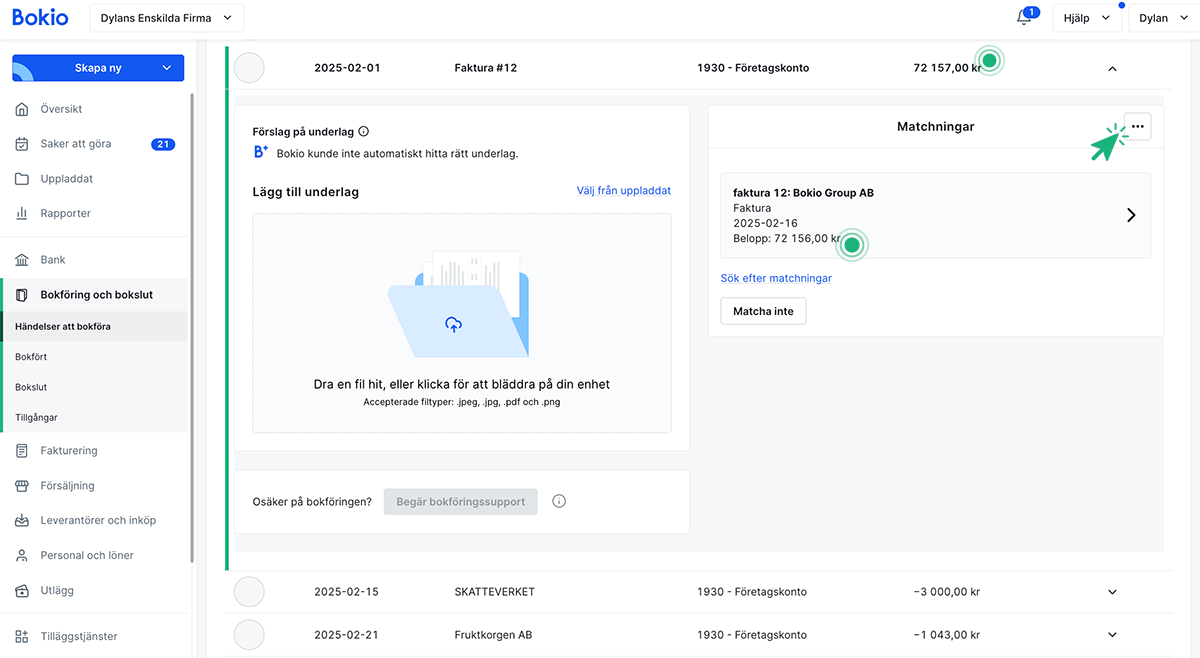Select the SKATTEVERKET transaction circle
Image resolution: width=1200 pixels, height=658 pixels.
(x=249, y=592)
